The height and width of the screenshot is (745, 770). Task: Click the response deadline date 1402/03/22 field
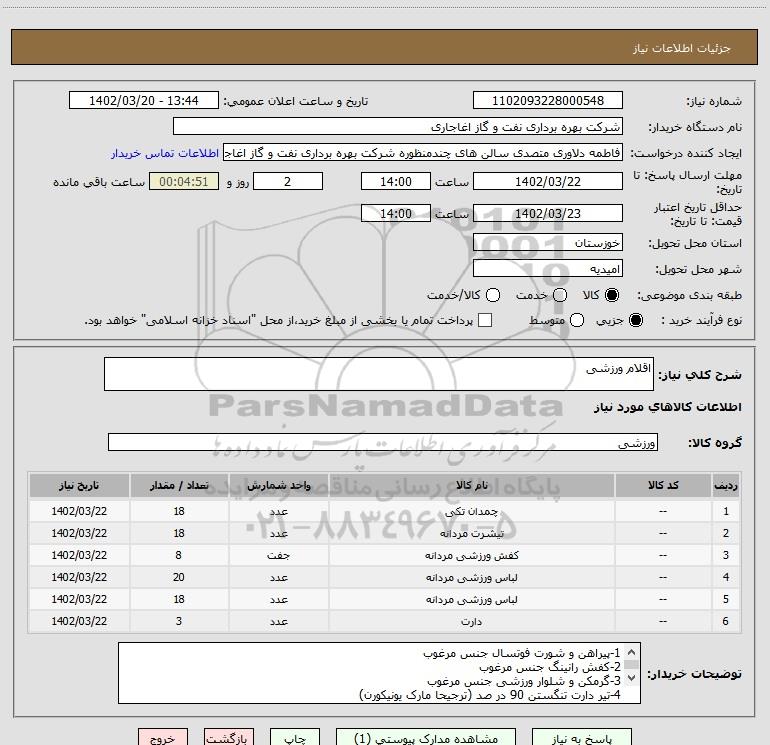tap(548, 181)
